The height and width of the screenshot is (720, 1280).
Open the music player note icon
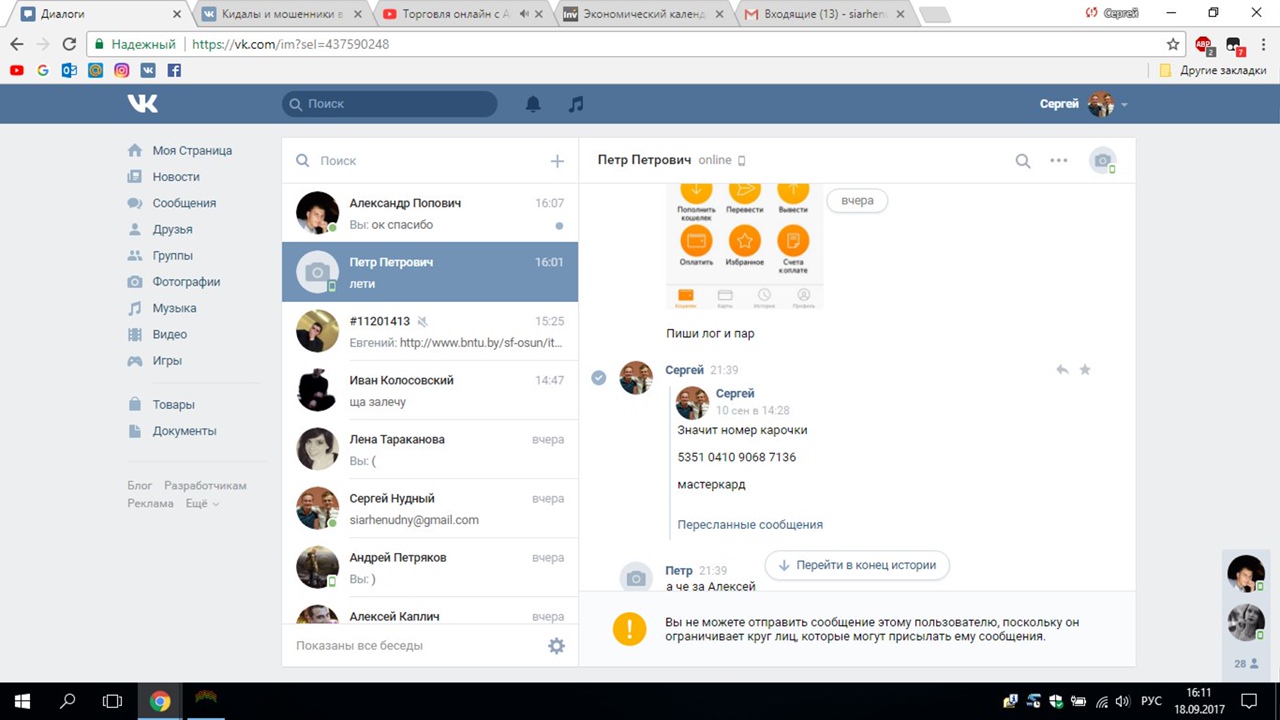(x=575, y=104)
